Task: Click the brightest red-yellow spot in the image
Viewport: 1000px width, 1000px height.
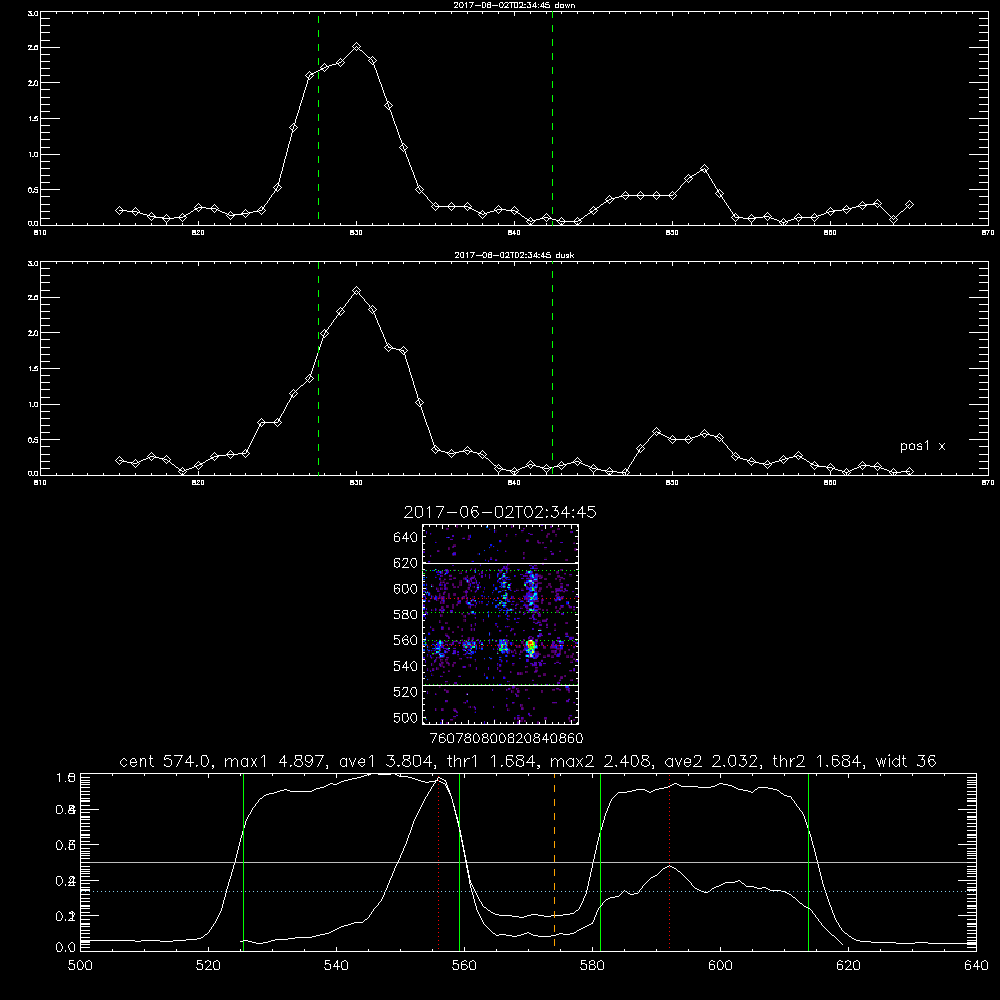Action: coord(530,647)
